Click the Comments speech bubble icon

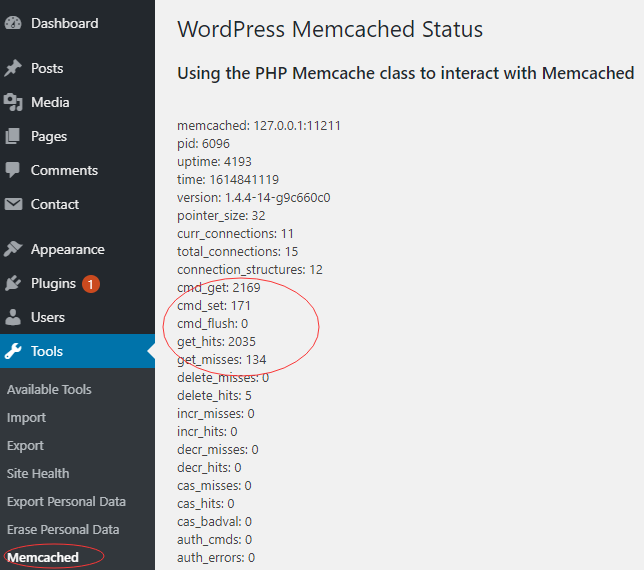point(13,170)
